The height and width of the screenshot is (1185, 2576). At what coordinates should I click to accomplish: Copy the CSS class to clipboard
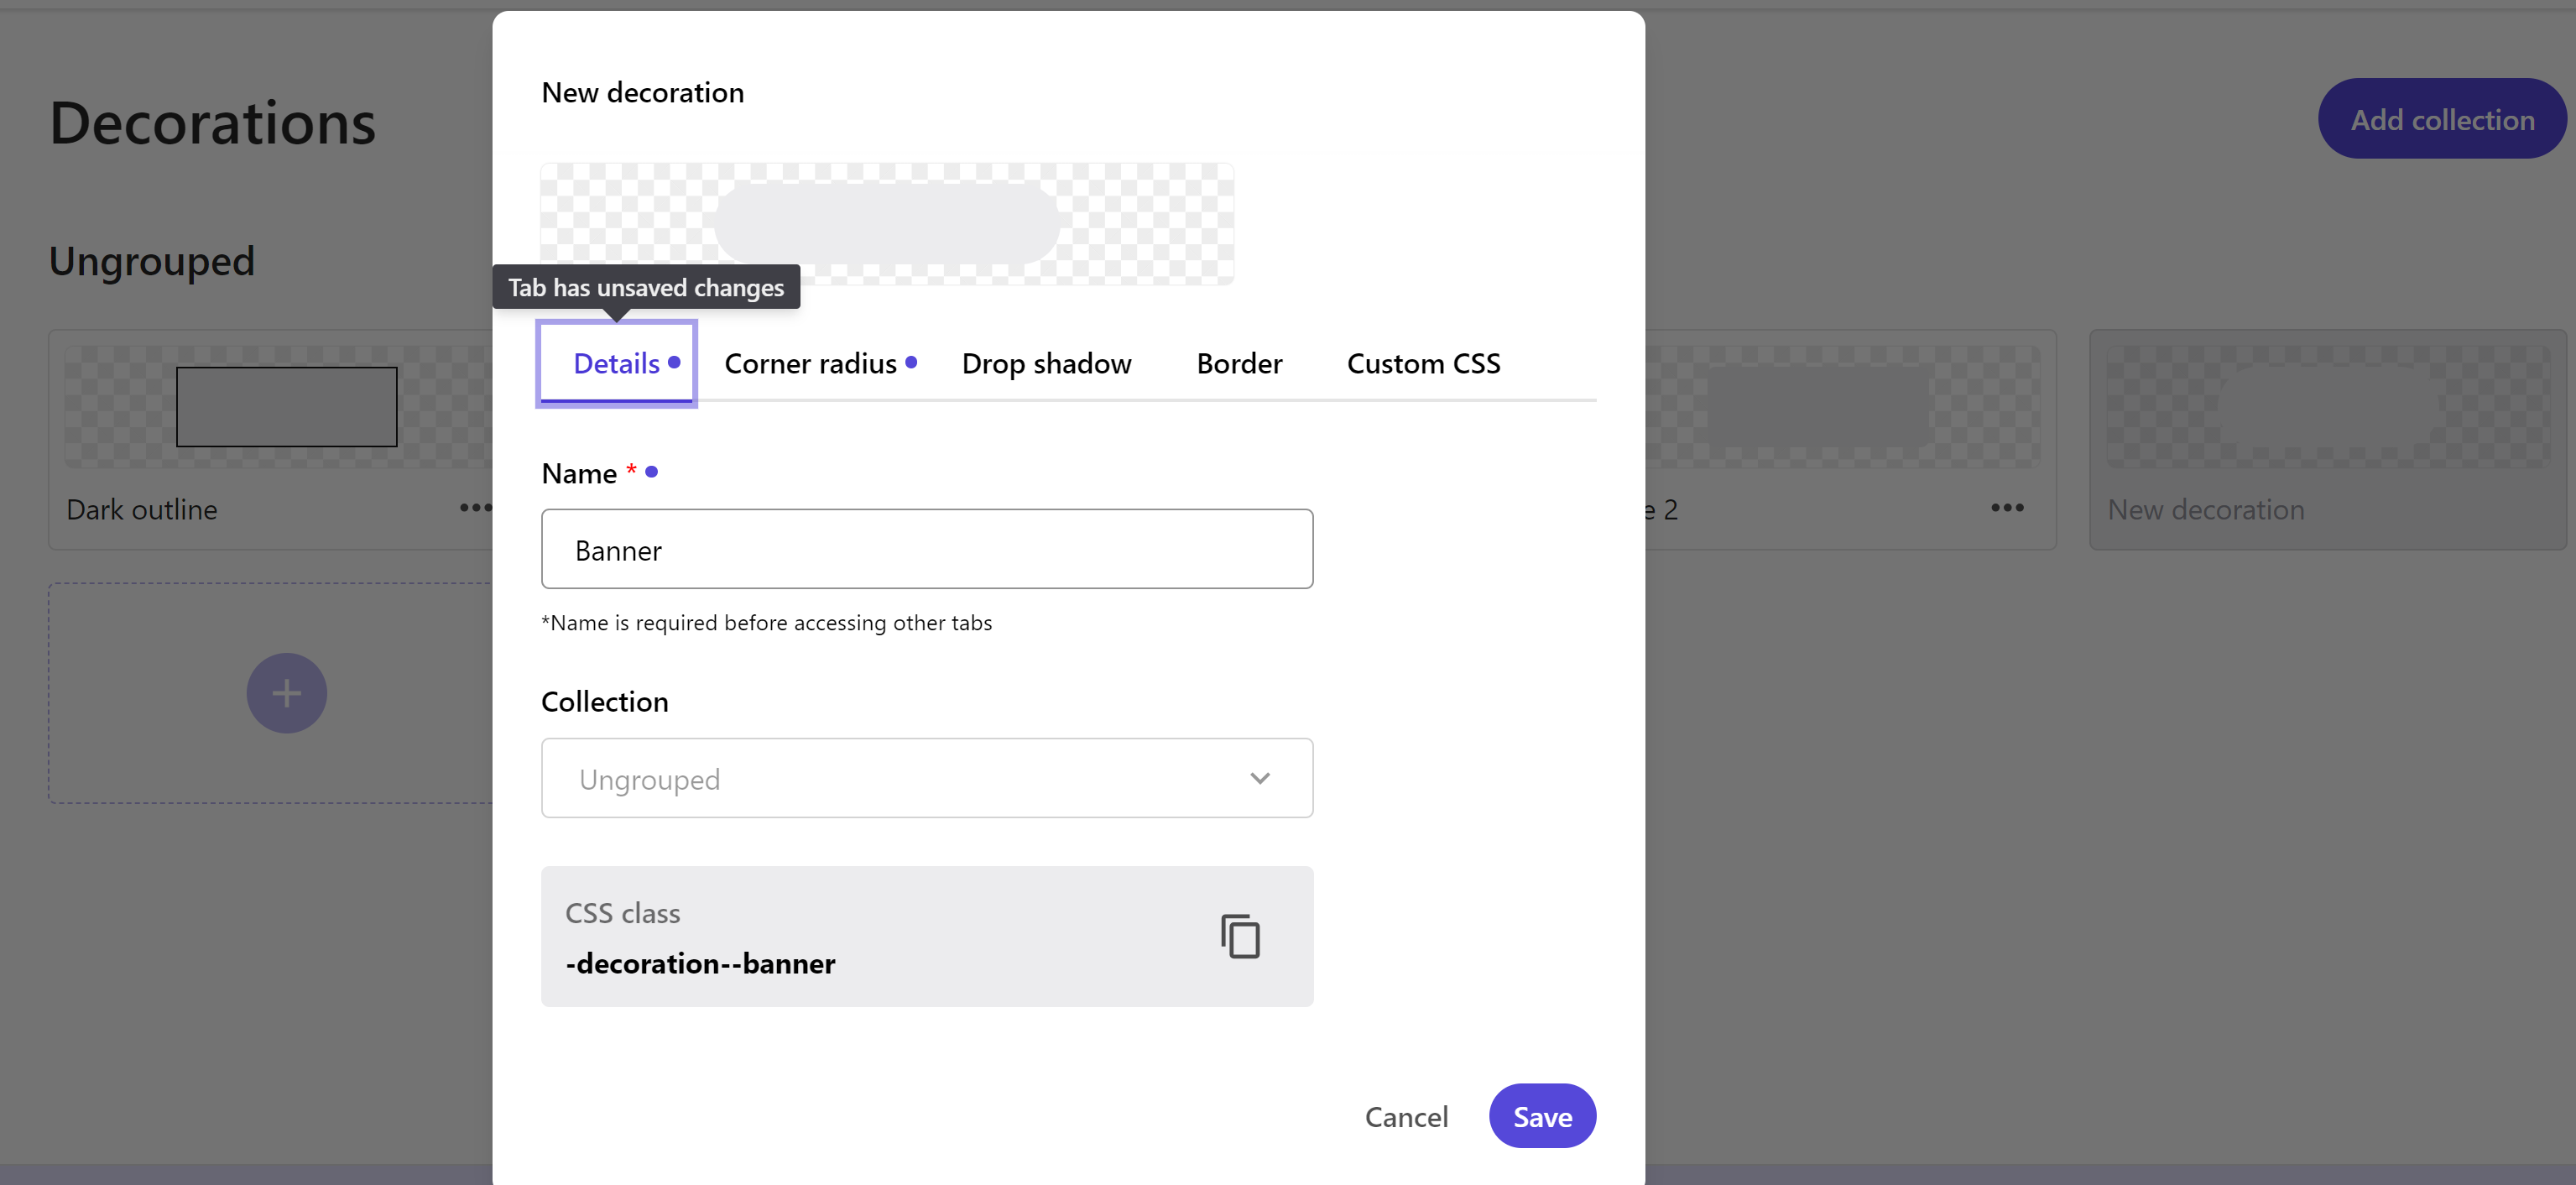pos(1240,936)
